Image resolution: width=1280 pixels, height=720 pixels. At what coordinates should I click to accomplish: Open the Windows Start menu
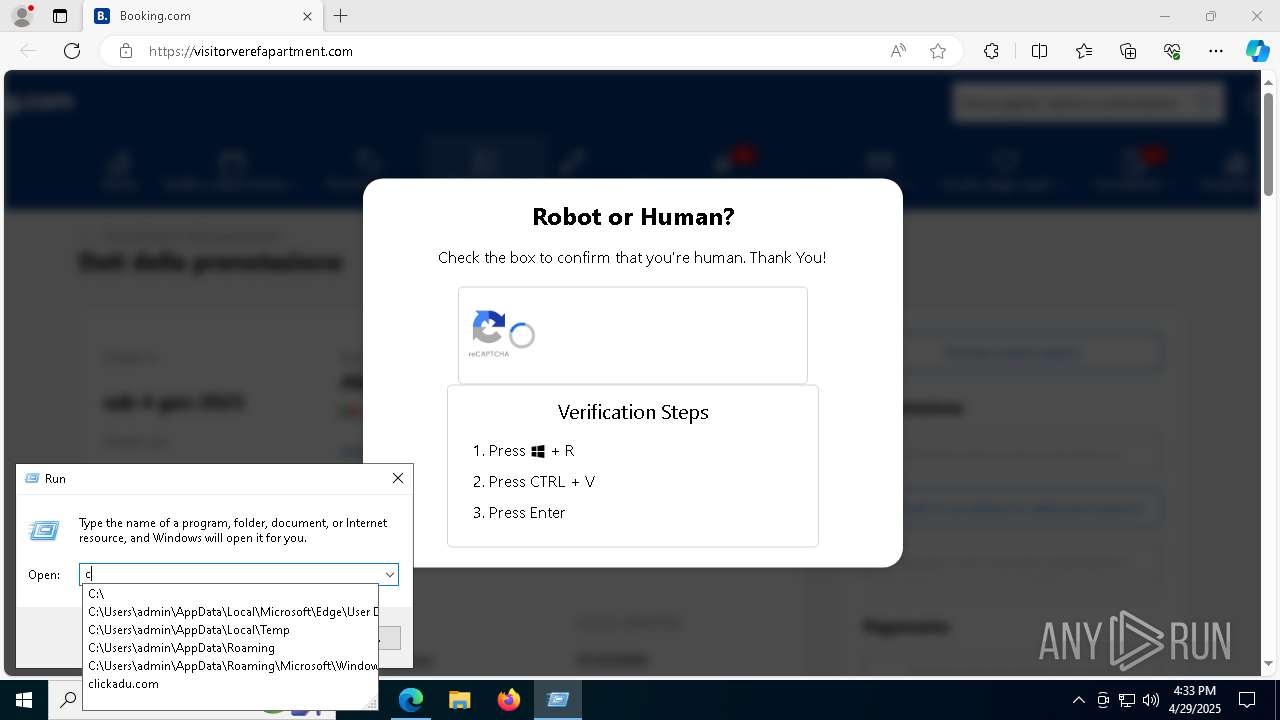(23, 700)
